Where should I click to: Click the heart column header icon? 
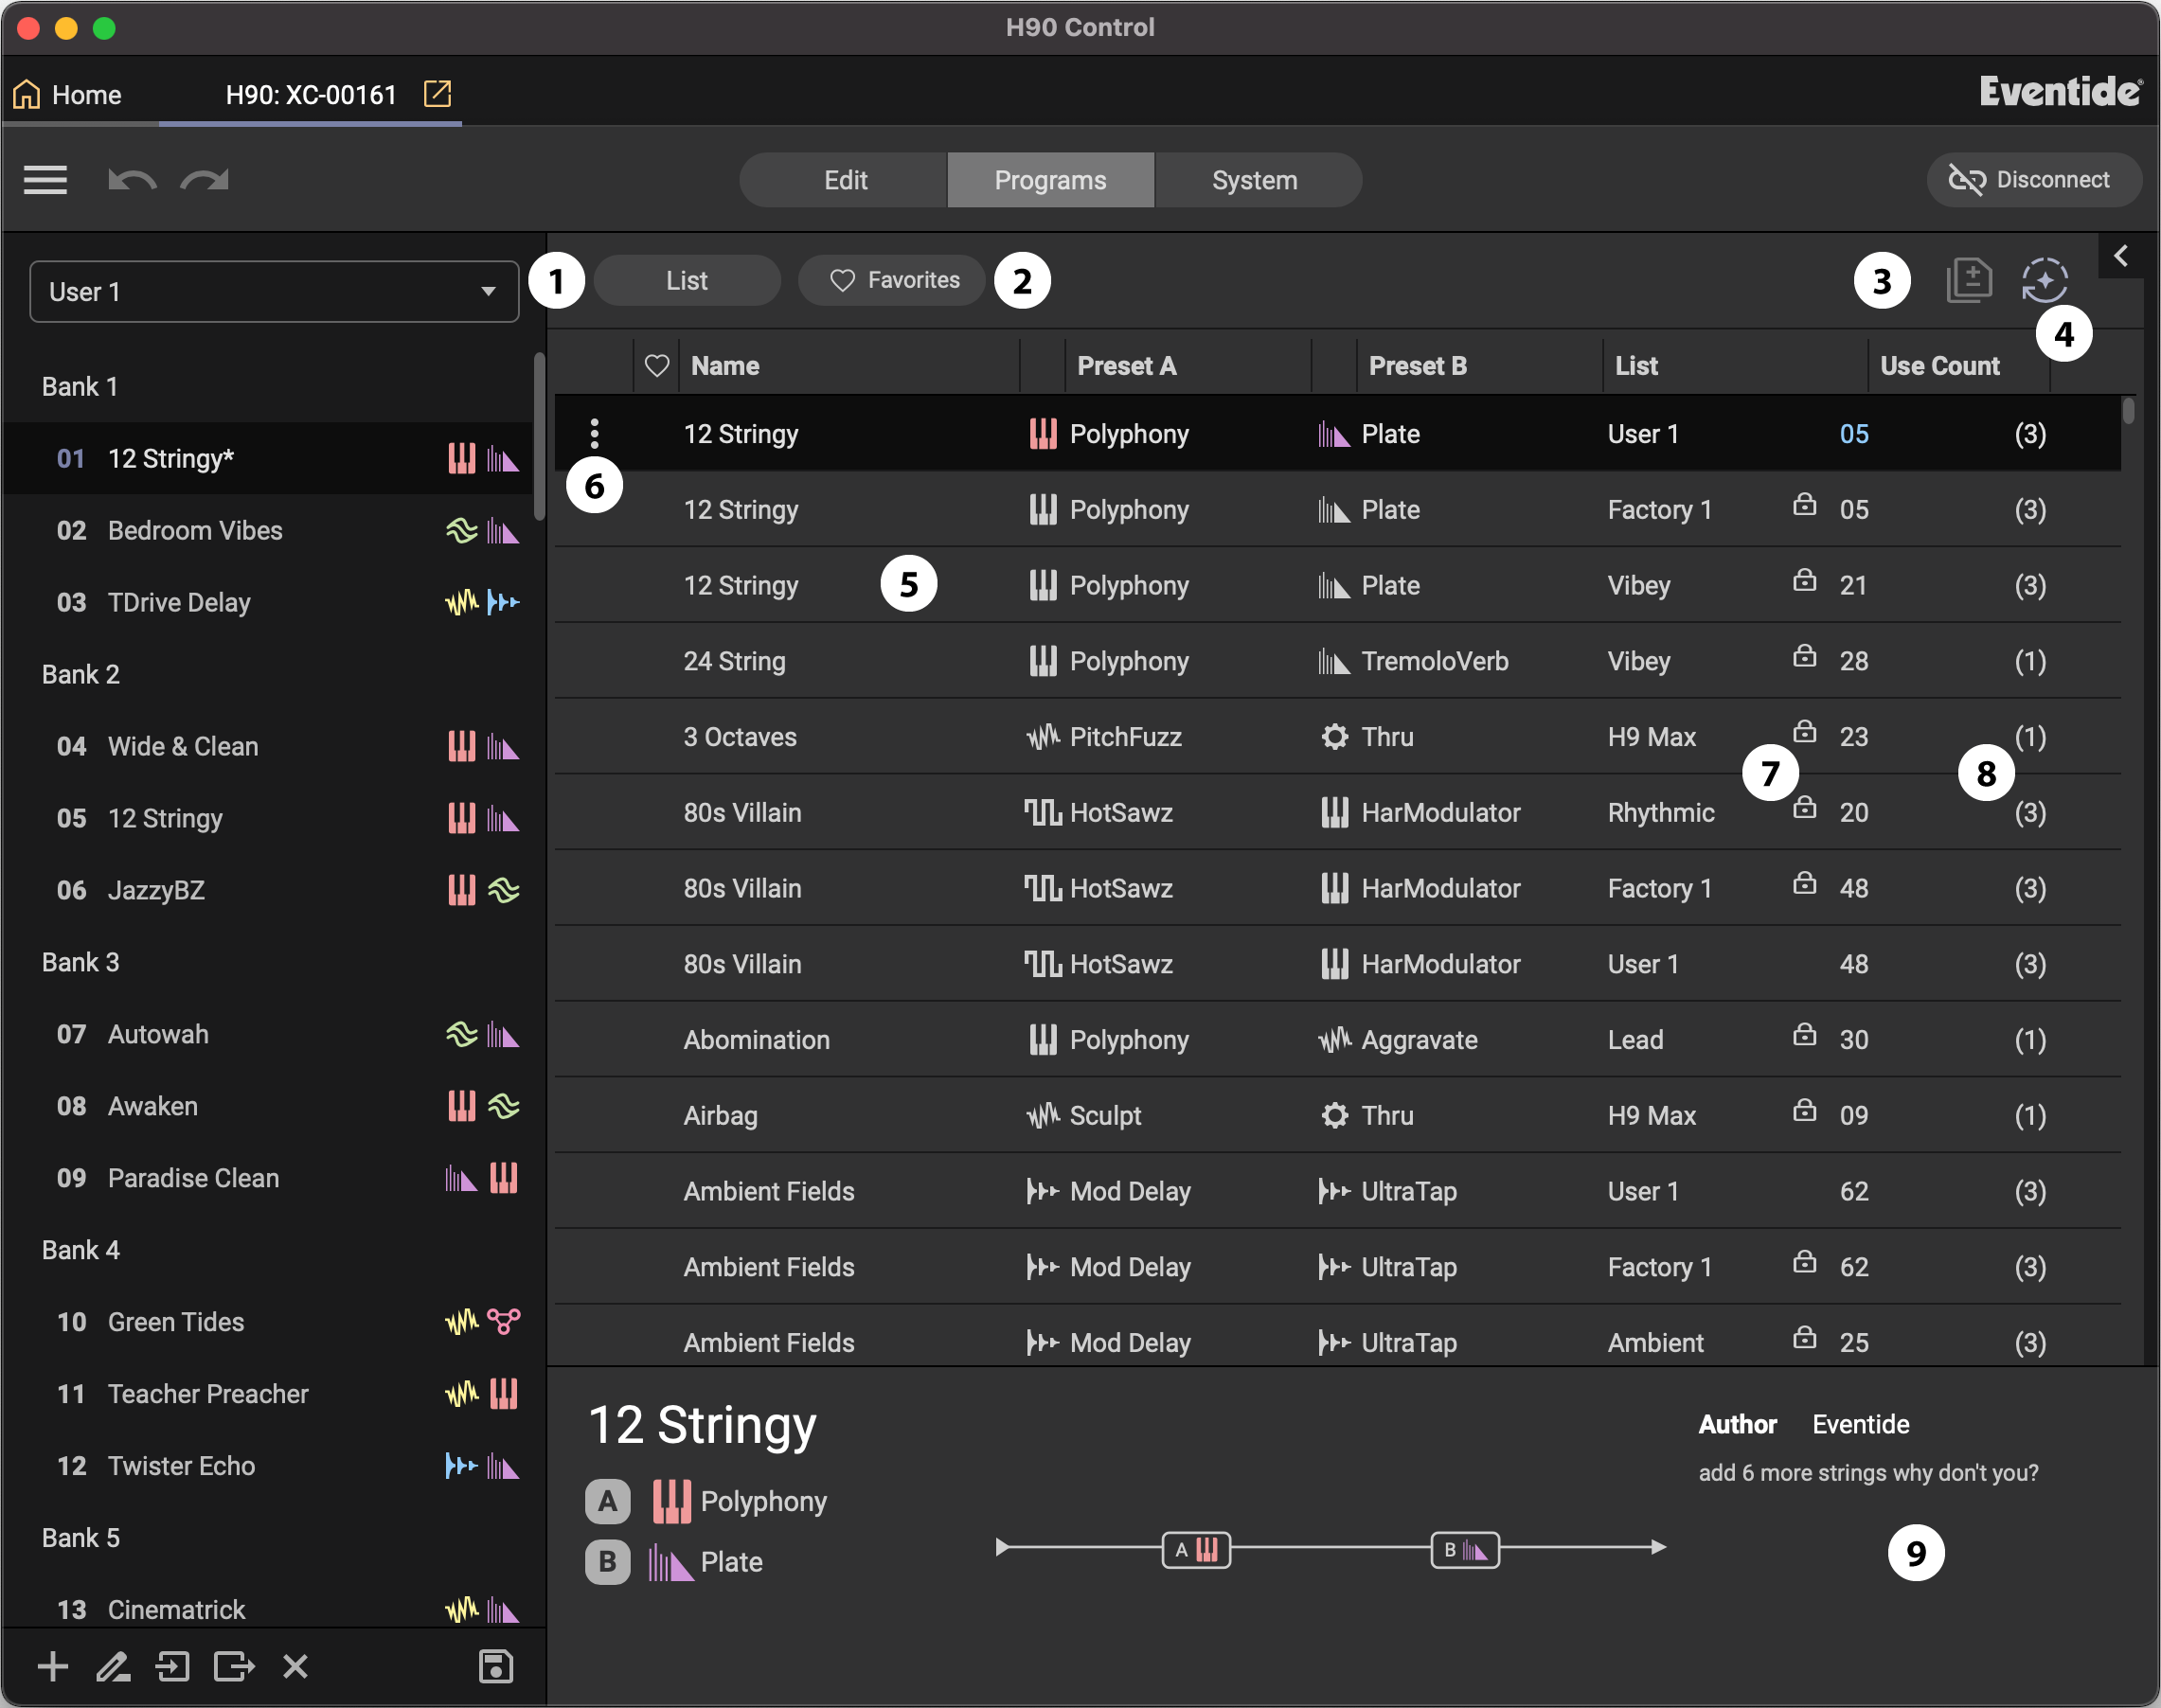(x=657, y=366)
